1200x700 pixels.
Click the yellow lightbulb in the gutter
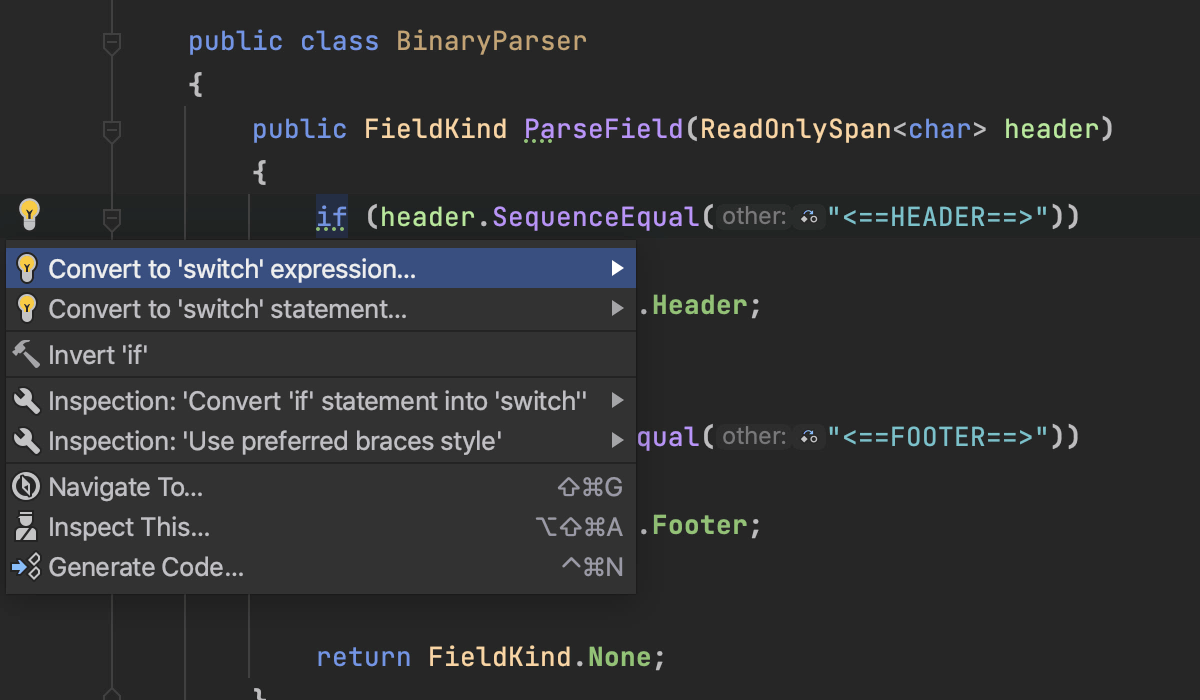tap(30, 212)
